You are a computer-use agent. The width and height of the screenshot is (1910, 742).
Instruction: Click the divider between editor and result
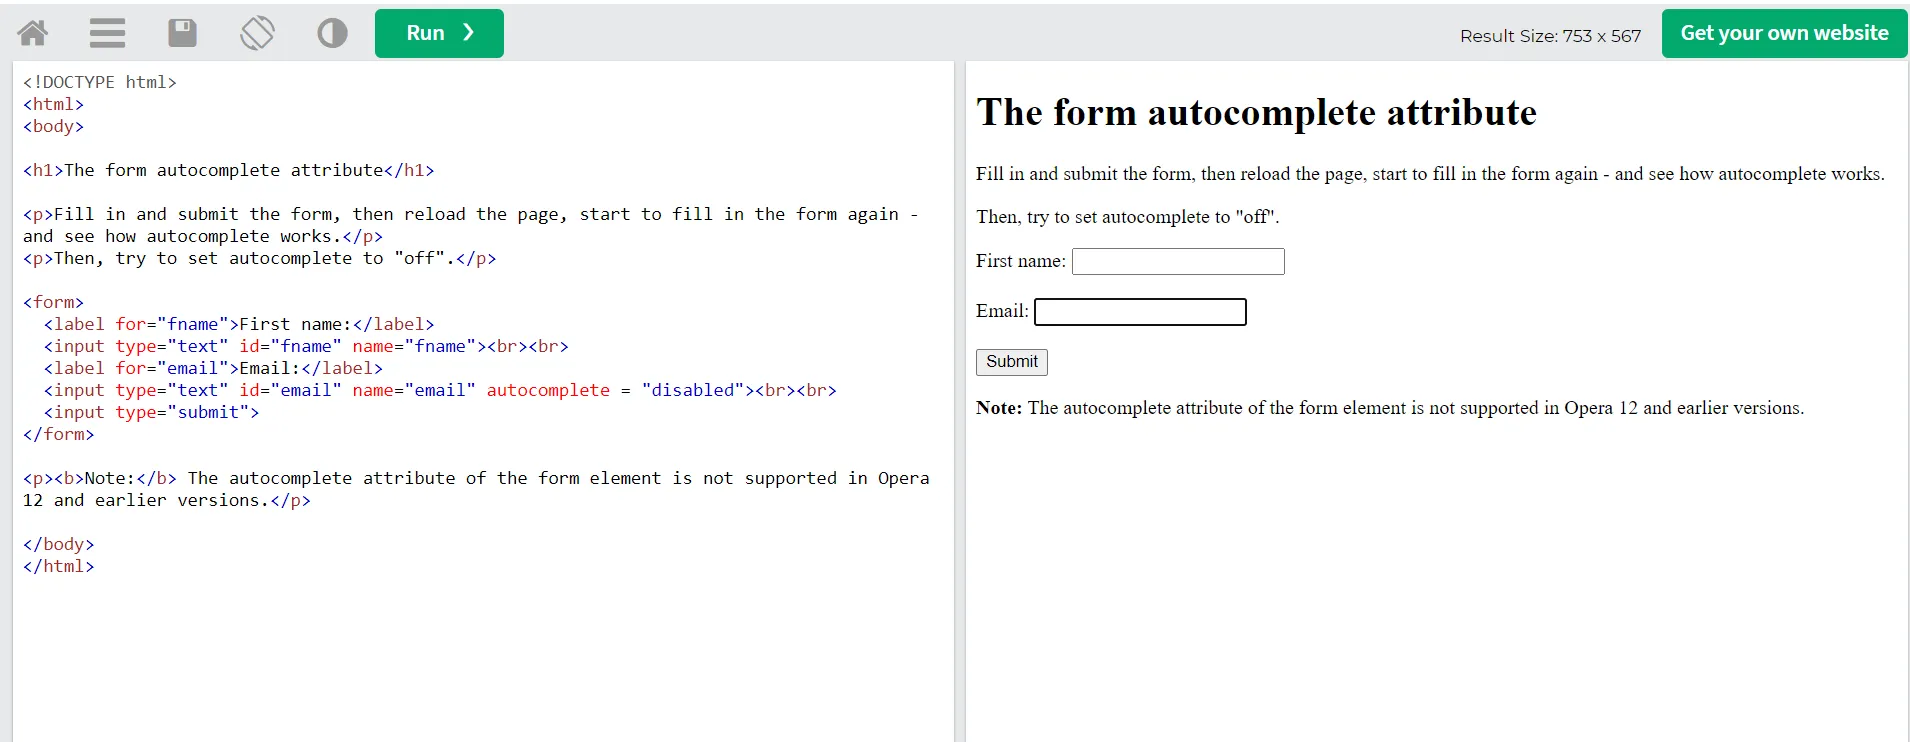tap(960, 401)
